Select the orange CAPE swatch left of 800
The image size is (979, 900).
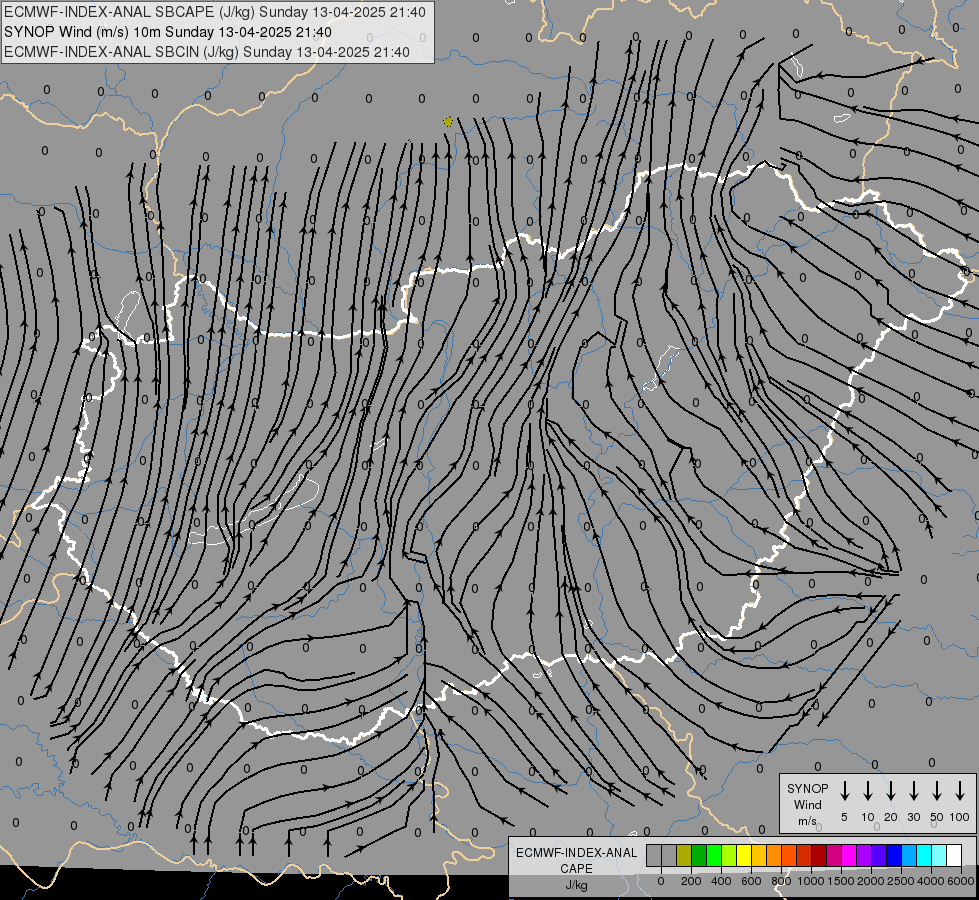point(774,855)
